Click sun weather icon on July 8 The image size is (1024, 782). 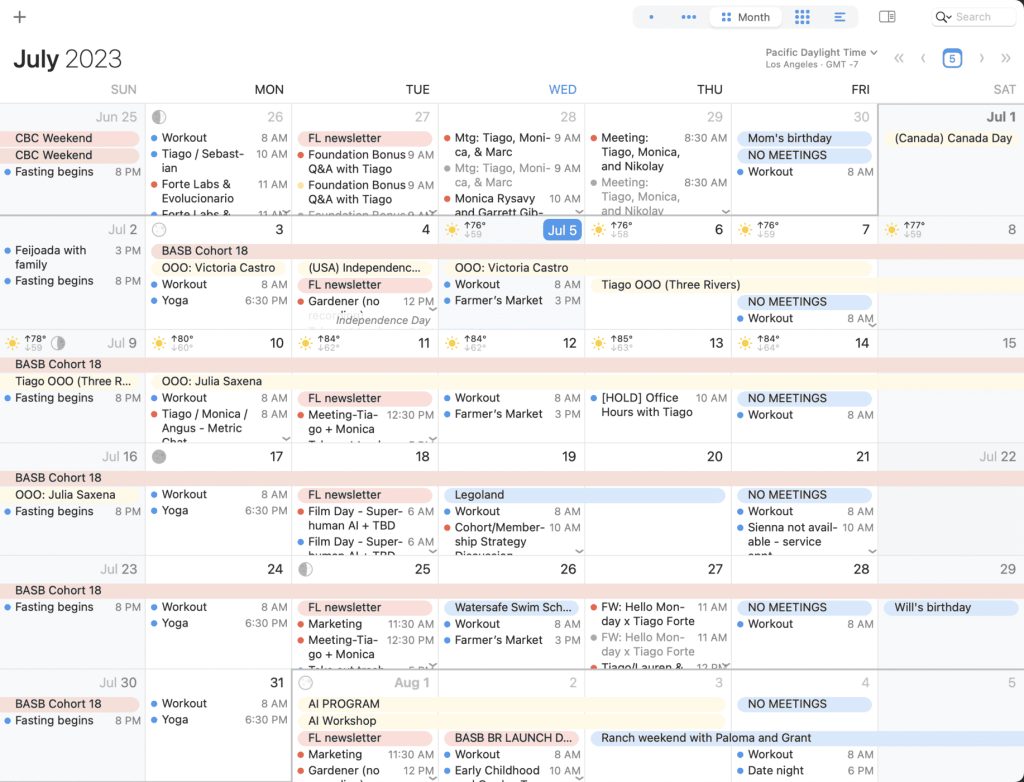pyautogui.click(x=891, y=229)
